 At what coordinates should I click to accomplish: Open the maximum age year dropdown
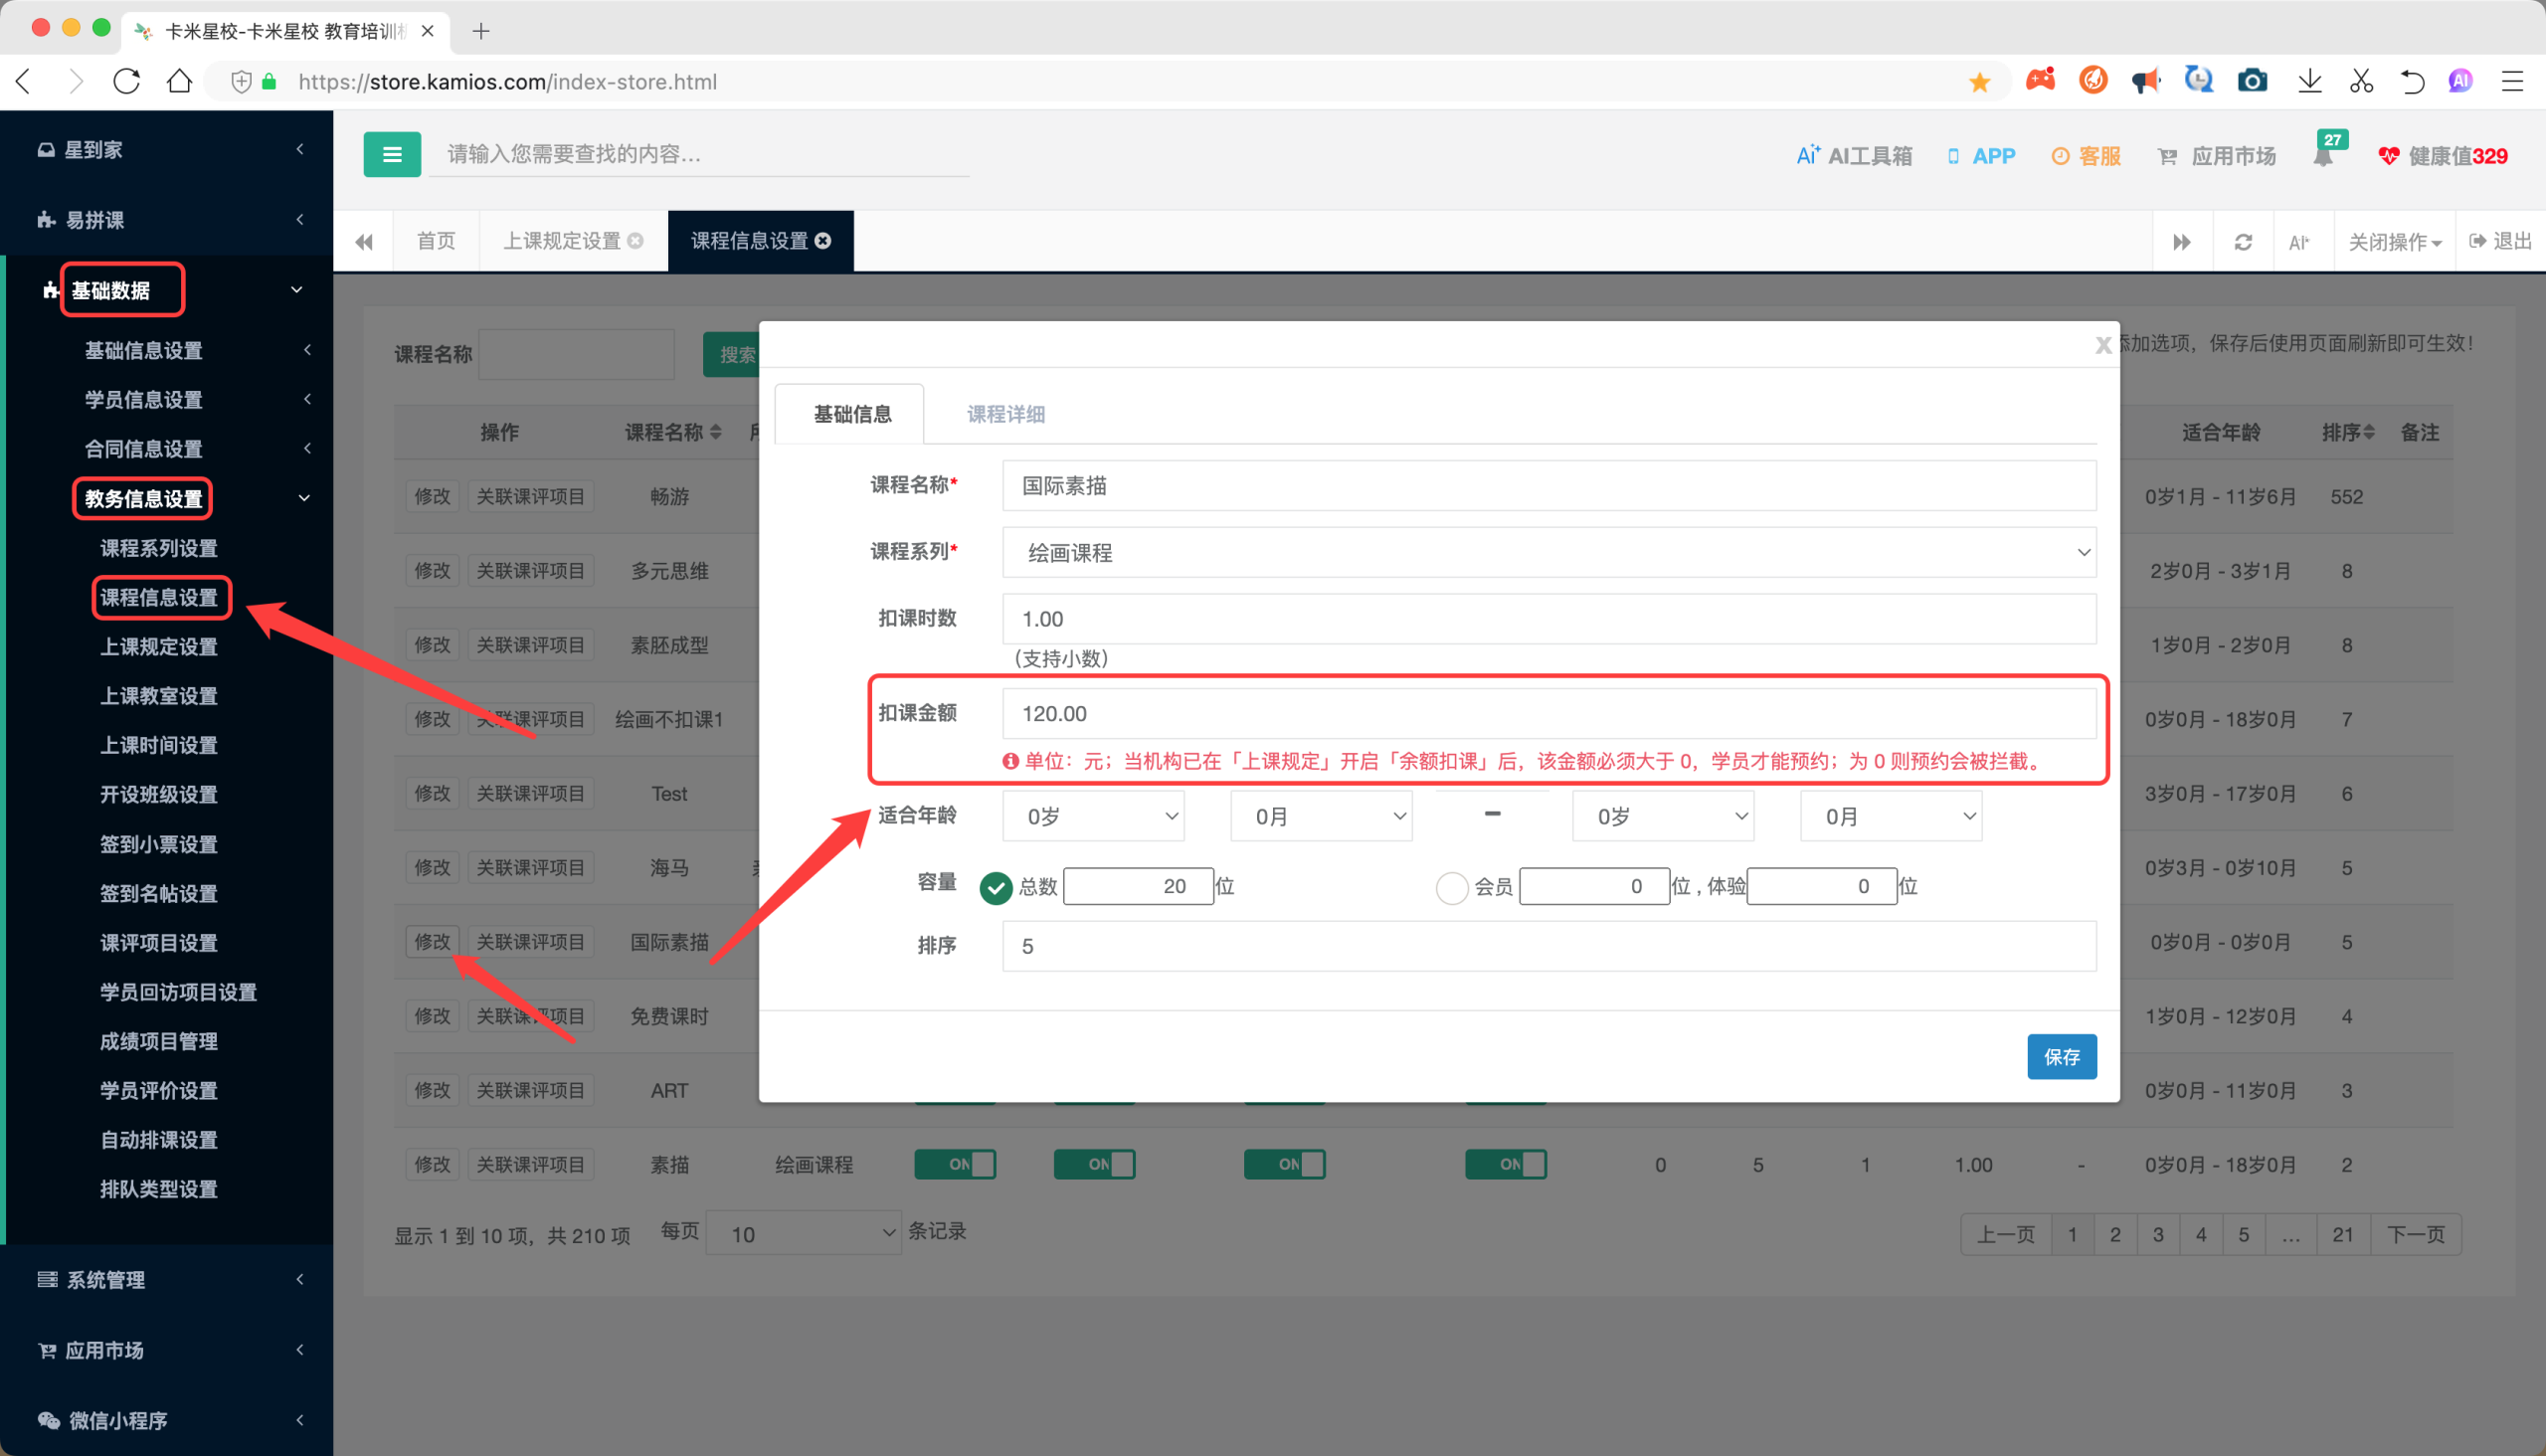(1663, 816)
